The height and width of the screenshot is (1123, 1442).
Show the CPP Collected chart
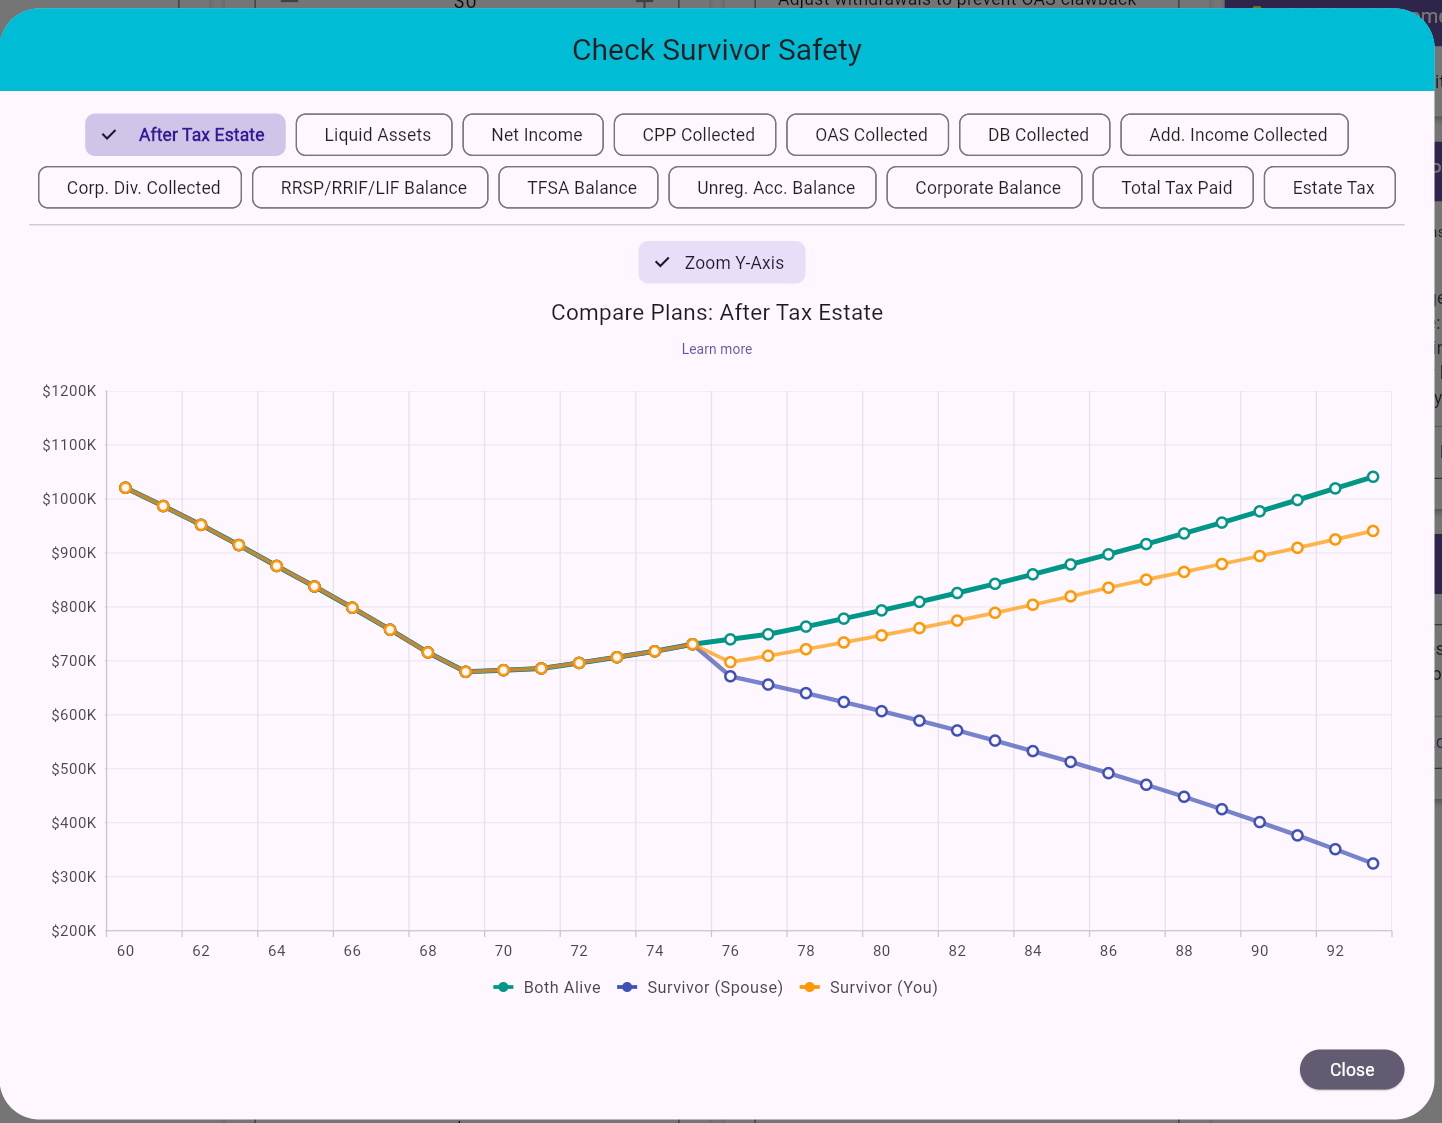[x=695, y=134]
